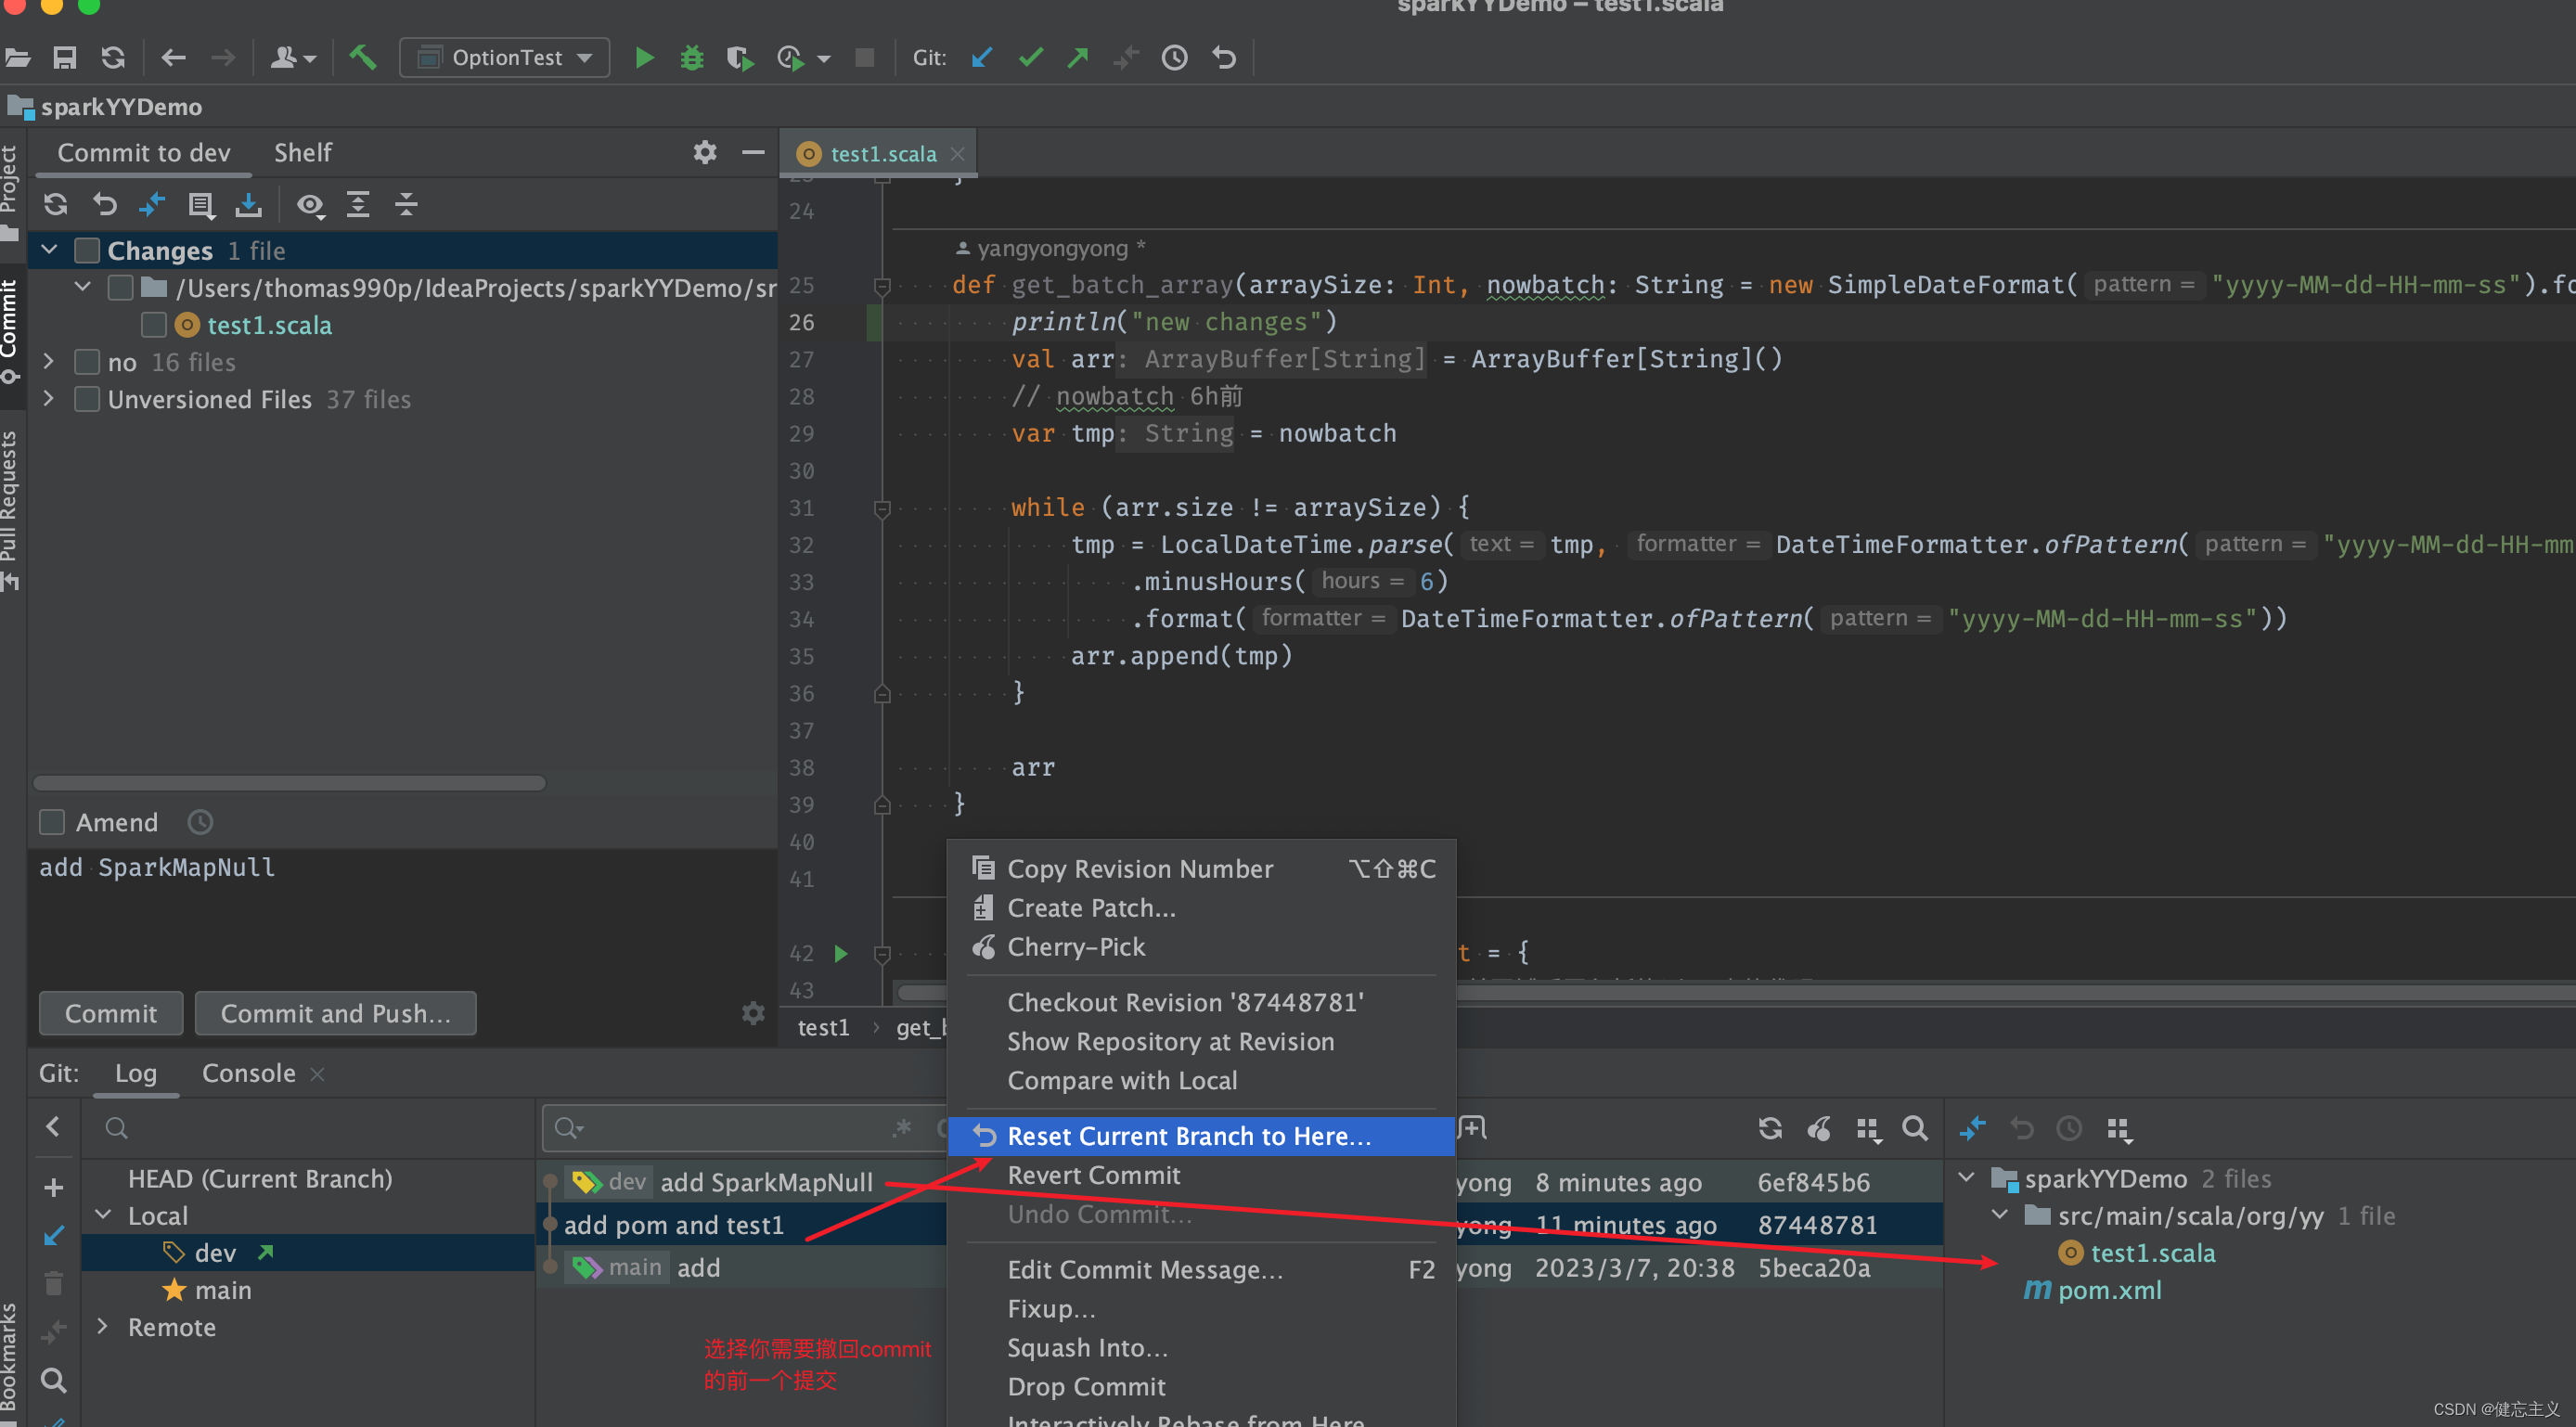Click Git Update Project blue arrow
The width and height of the screenshot is (2576, 1427).
click(x=981, y=58)
